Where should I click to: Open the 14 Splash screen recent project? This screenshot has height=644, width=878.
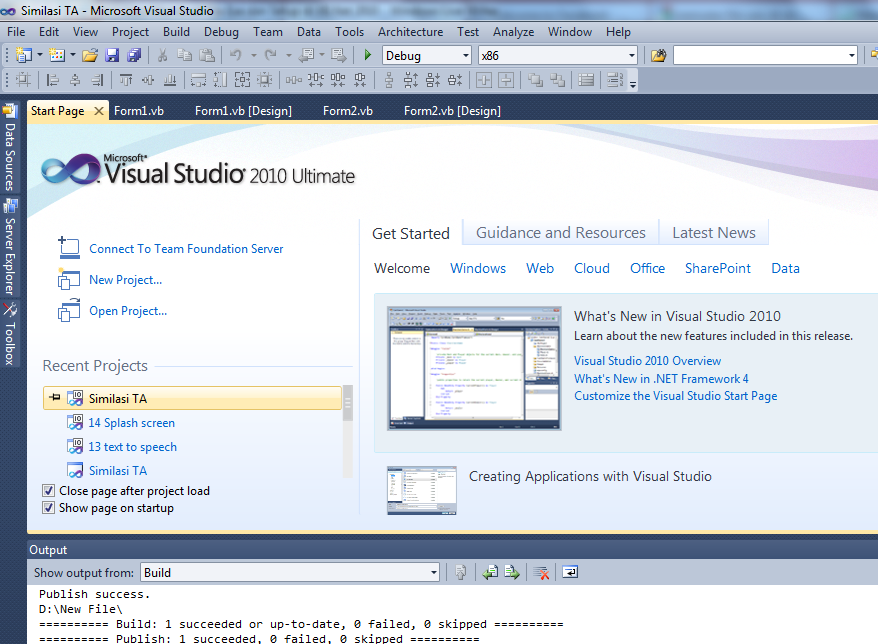132,423
